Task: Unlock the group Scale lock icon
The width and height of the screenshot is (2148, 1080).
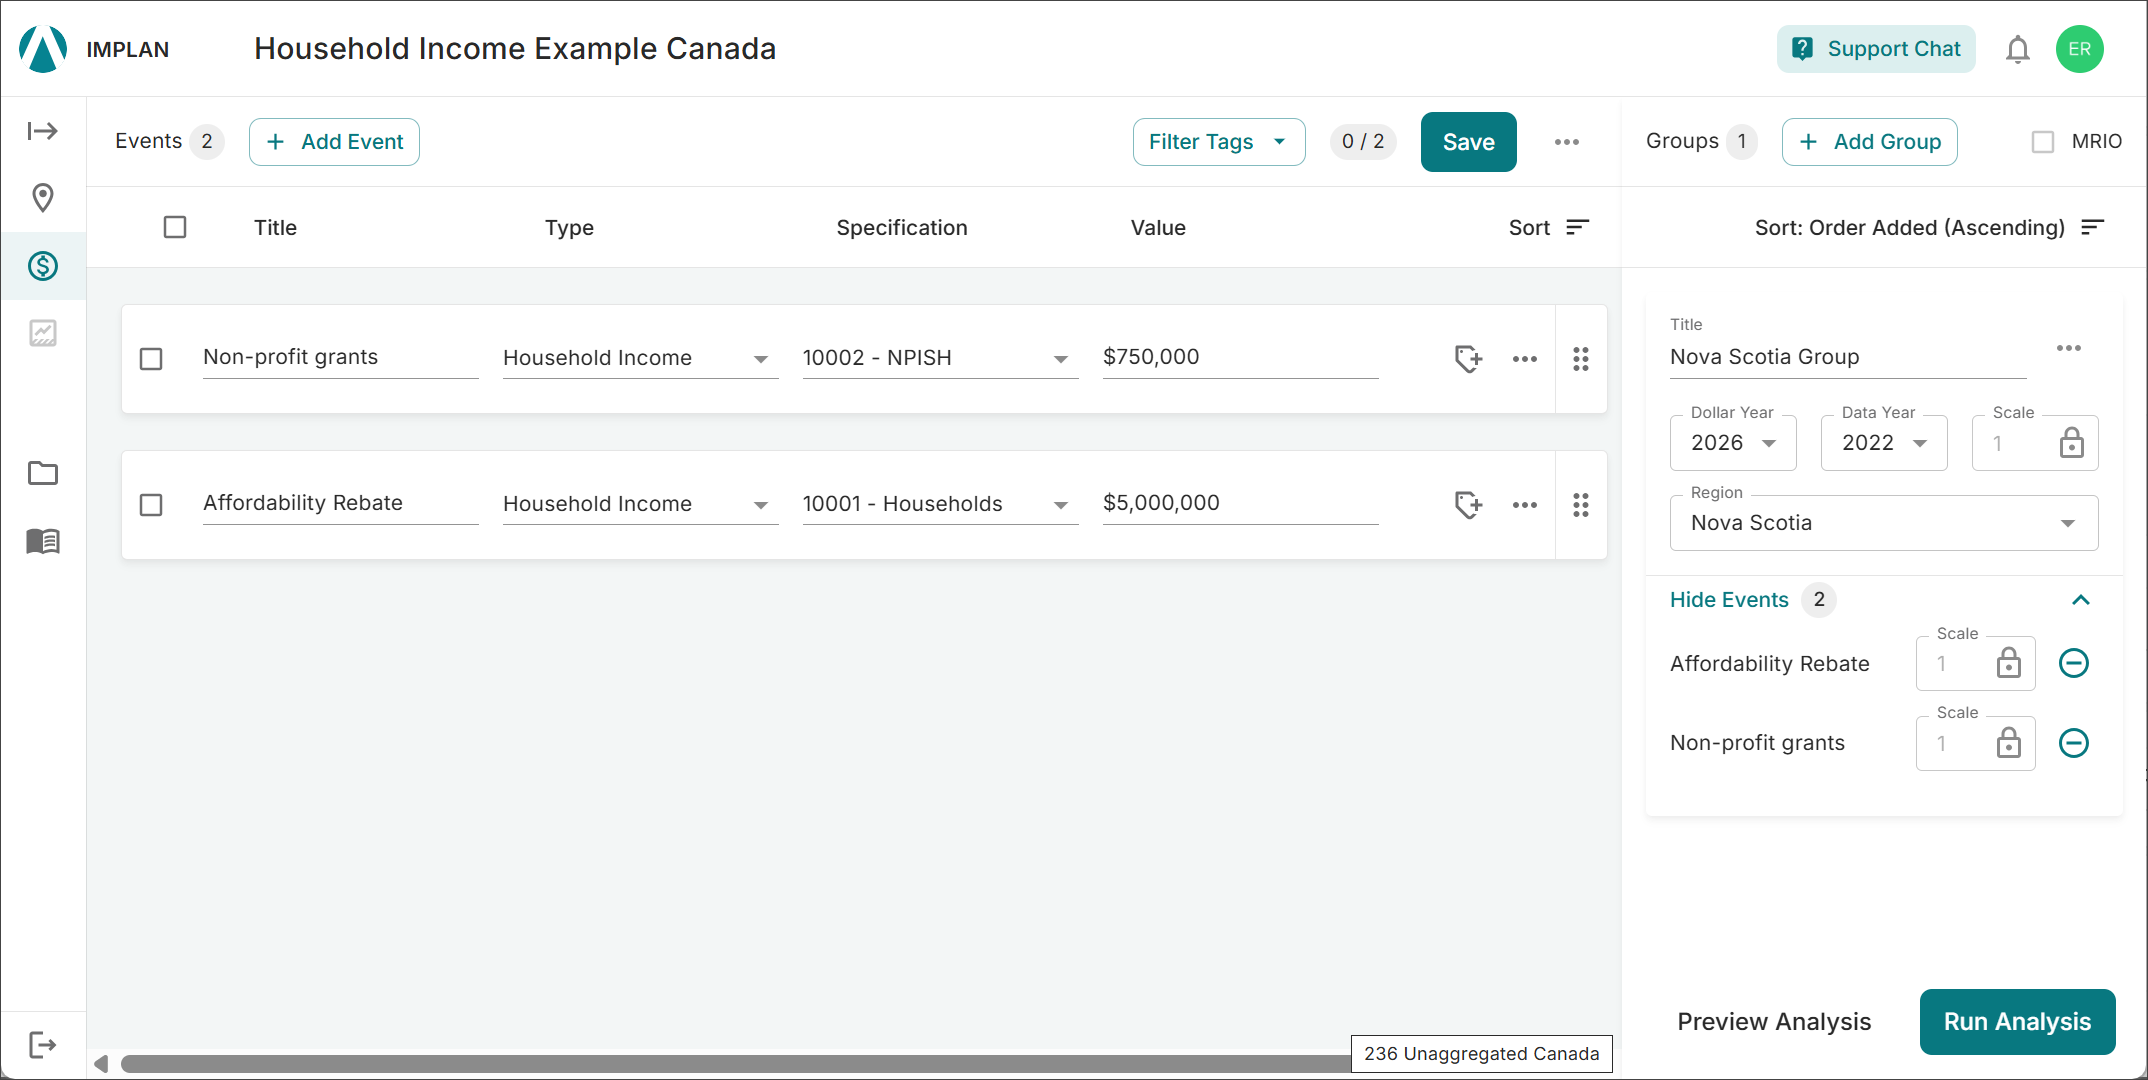Action: click(x=2072, y=442)
